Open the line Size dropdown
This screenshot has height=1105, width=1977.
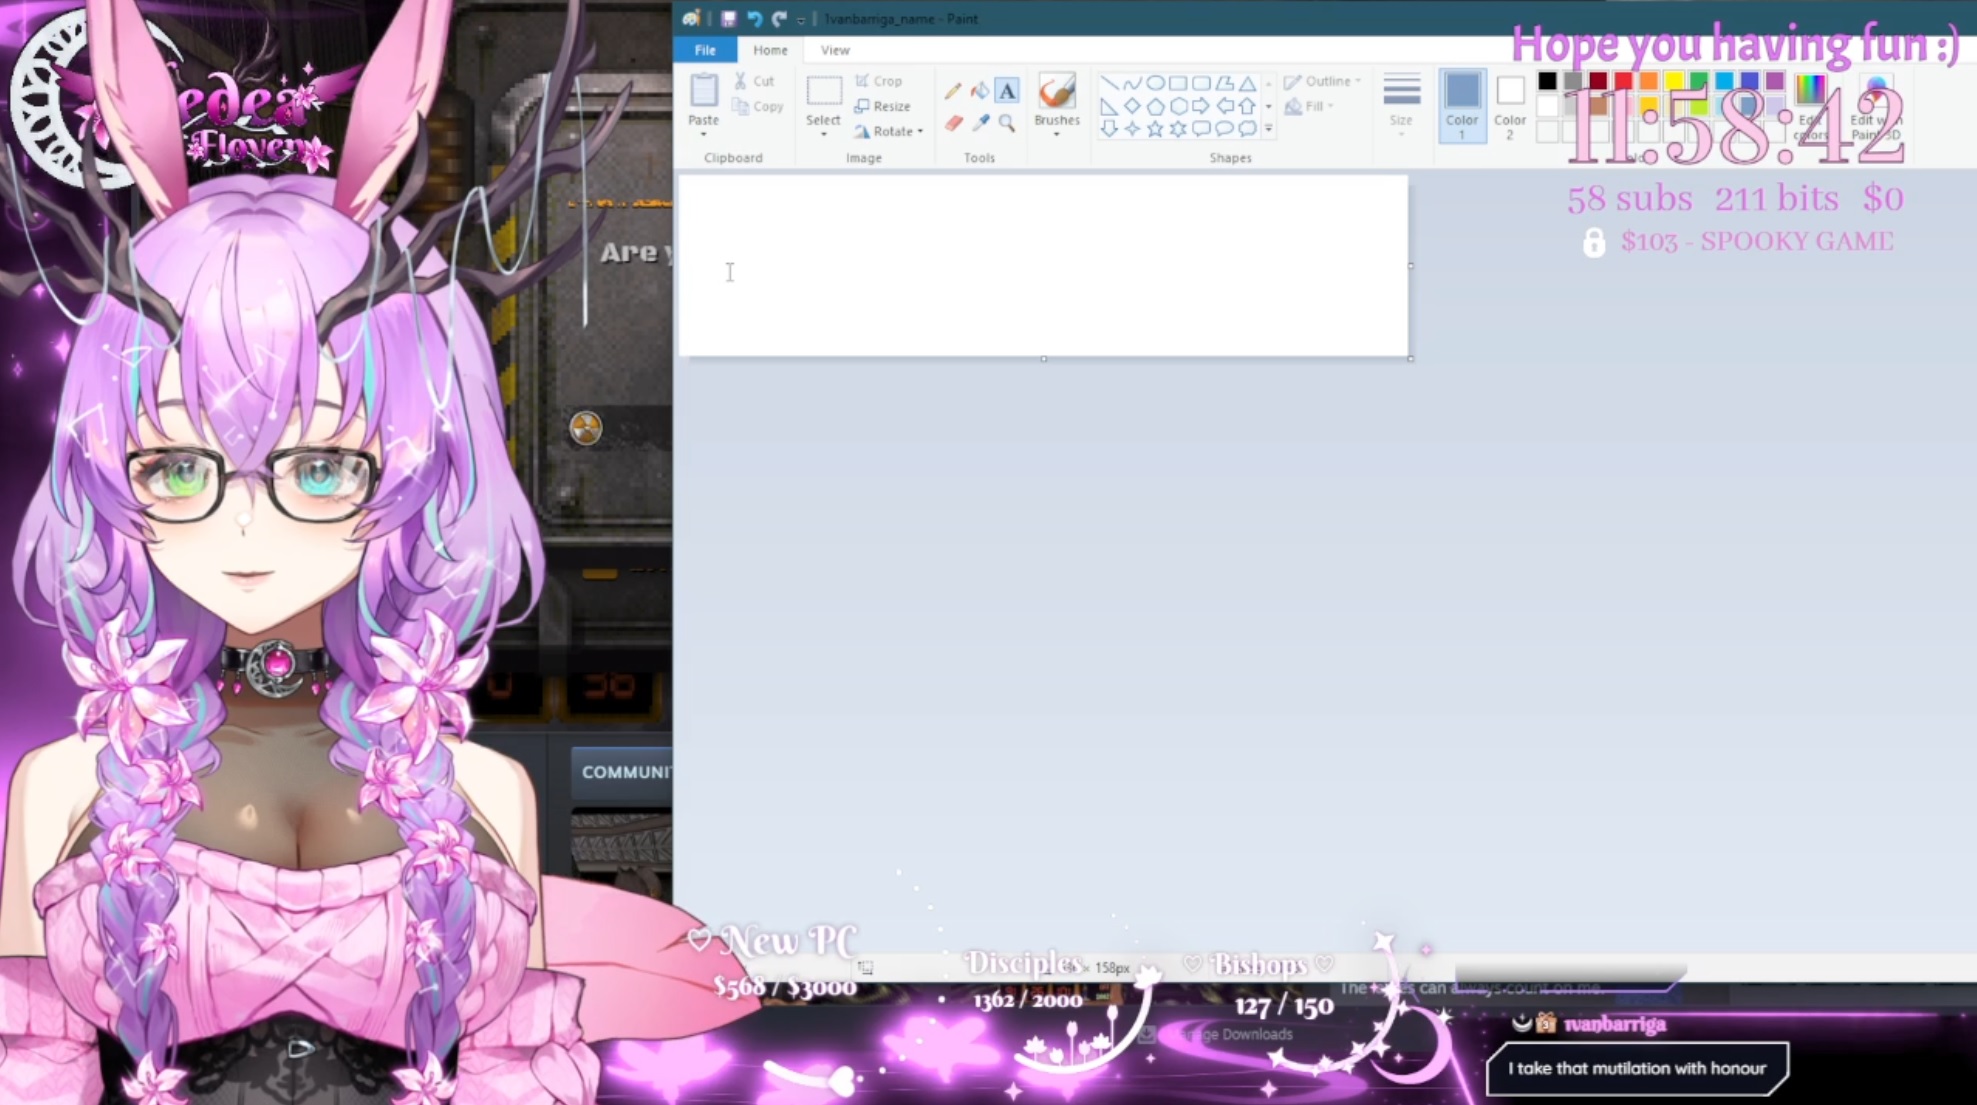1401,106
